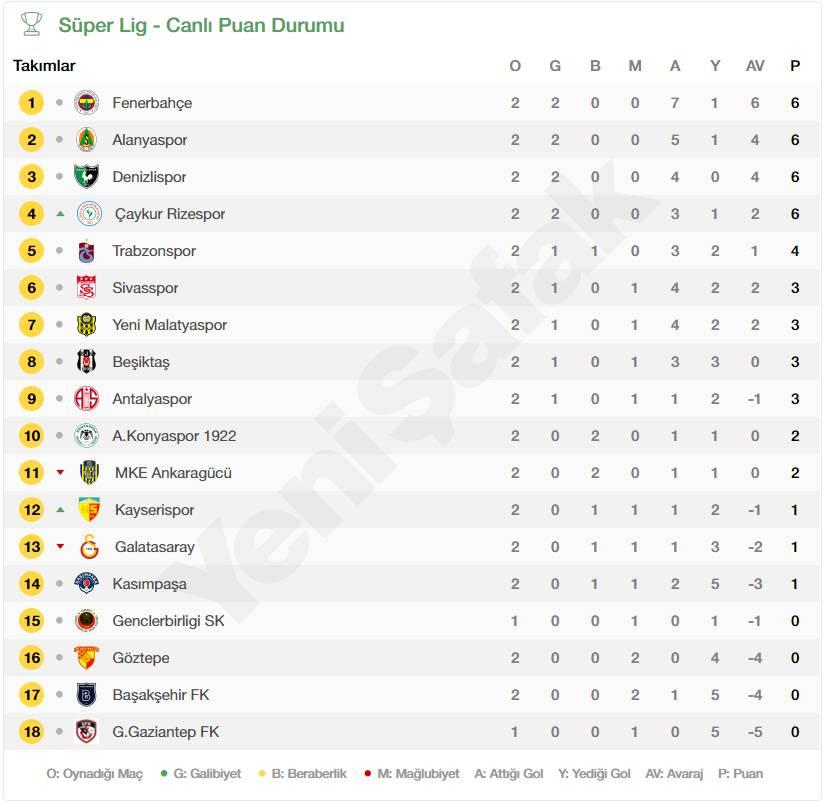This screenshot has width=824, height=801.
Task: Click the Kasımpaşa team name
Action: (x=149, y=584)
